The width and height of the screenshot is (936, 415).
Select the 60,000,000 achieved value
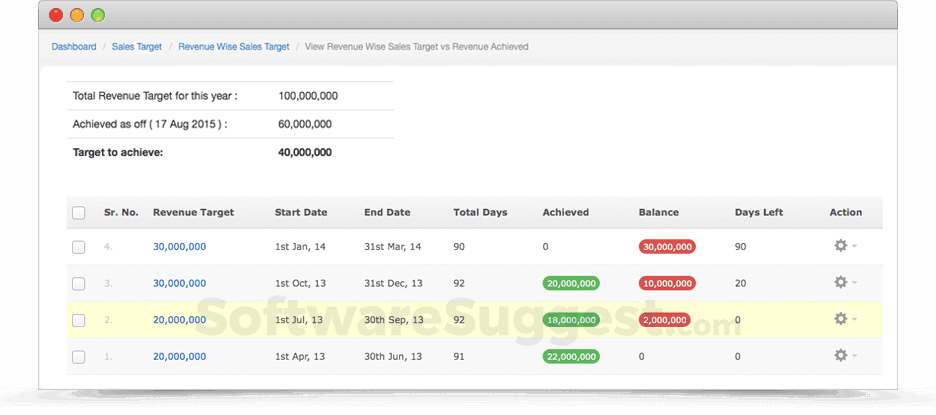coord(305,124)
